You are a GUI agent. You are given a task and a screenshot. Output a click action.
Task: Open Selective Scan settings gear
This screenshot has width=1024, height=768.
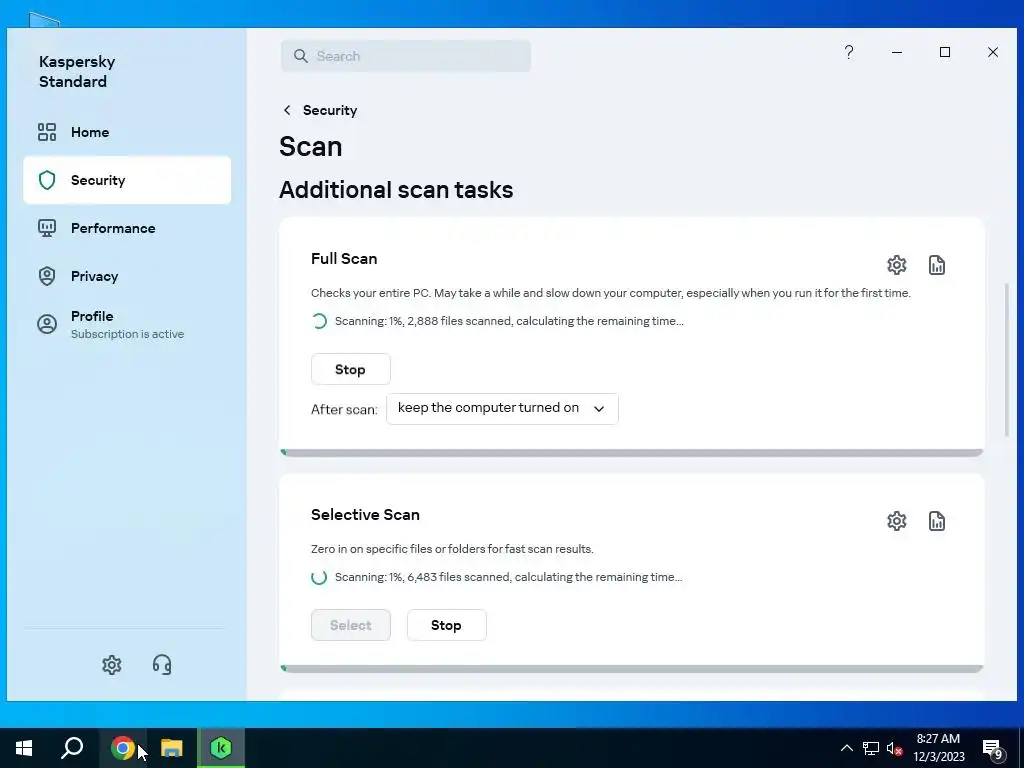pos(897,521)
